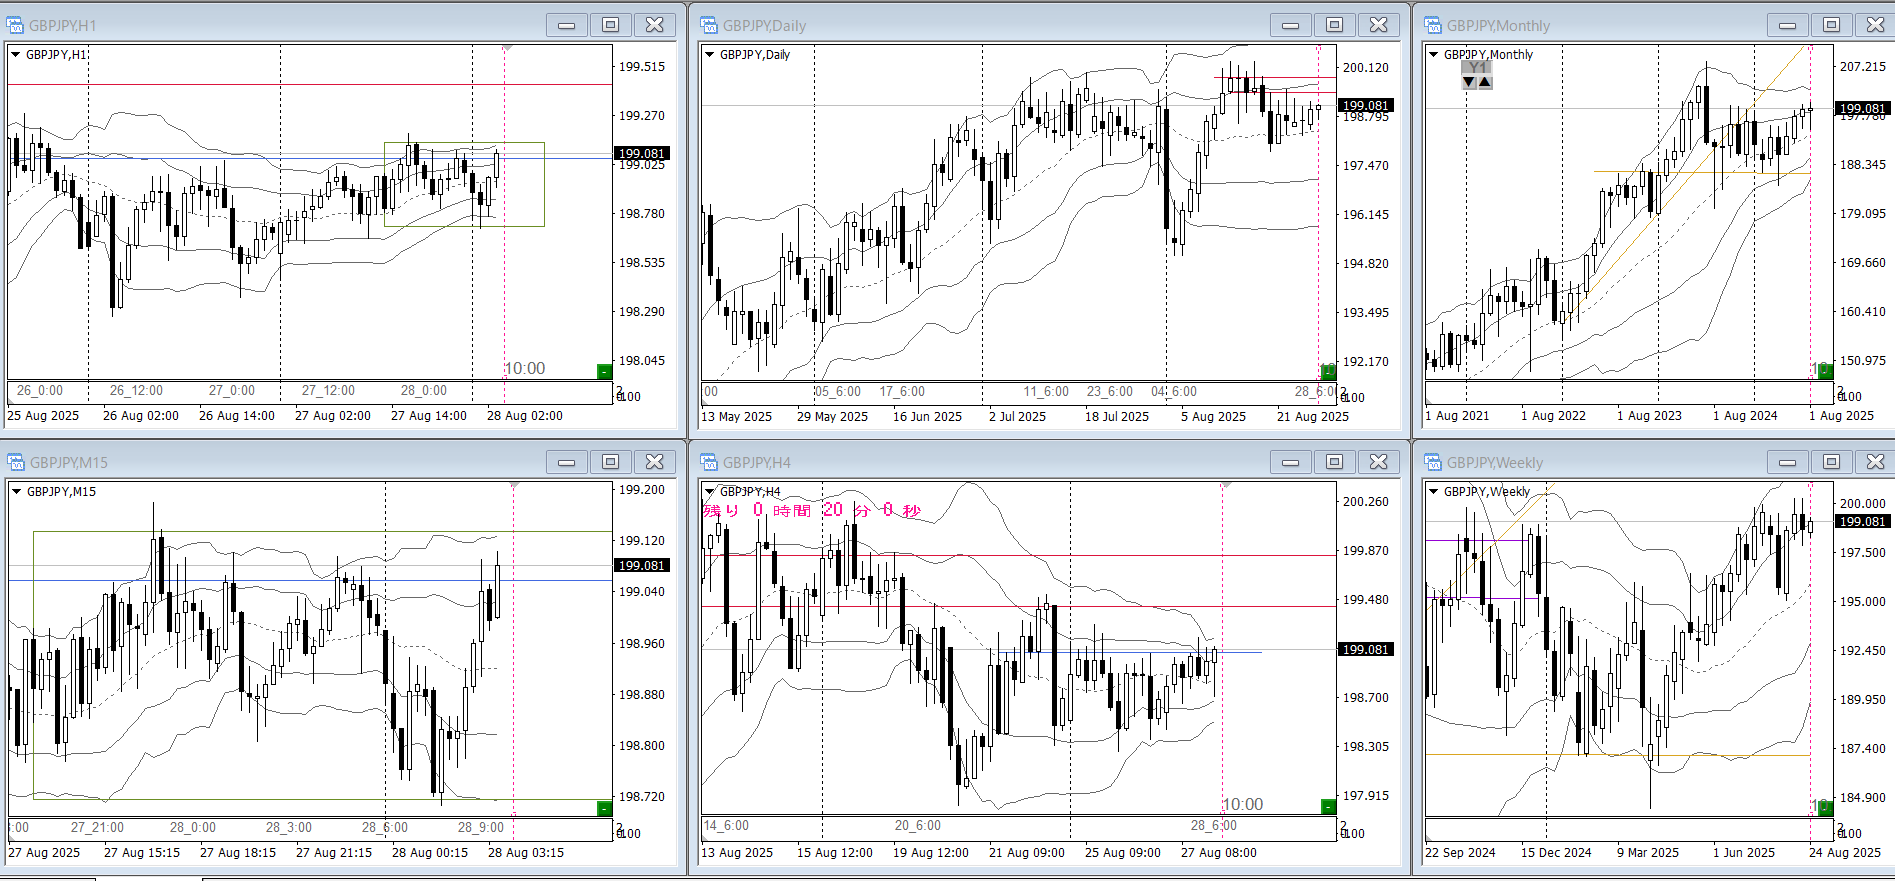
Task: Click the Y1 down arrow on Monthly chart
Action: pyautogui.click(x=1469, y=82)
